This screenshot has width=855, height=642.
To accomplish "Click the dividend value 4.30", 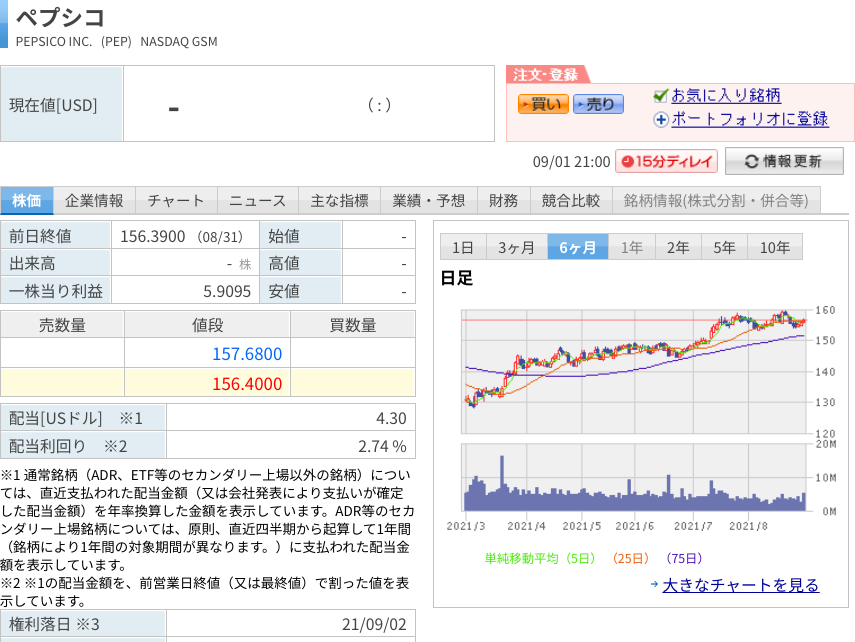I will coord(391,418).
